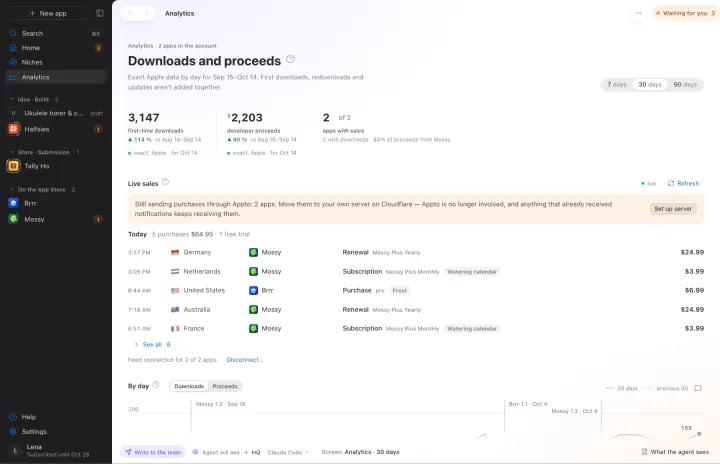720x464 pixels.
Task: Collapse the Store · Submission section
Action: tap(45, 152)
